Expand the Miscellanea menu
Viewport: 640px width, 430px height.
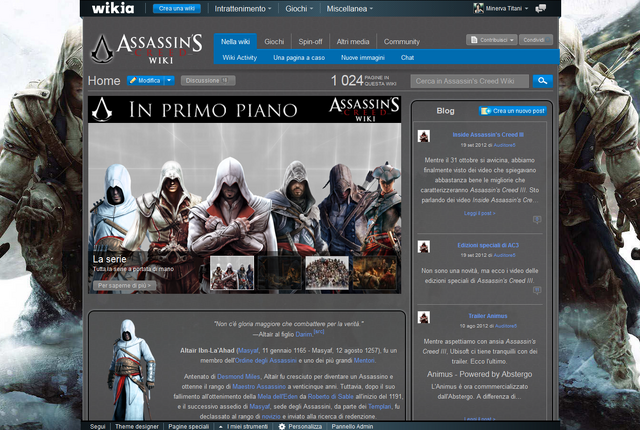coord(349,9)
